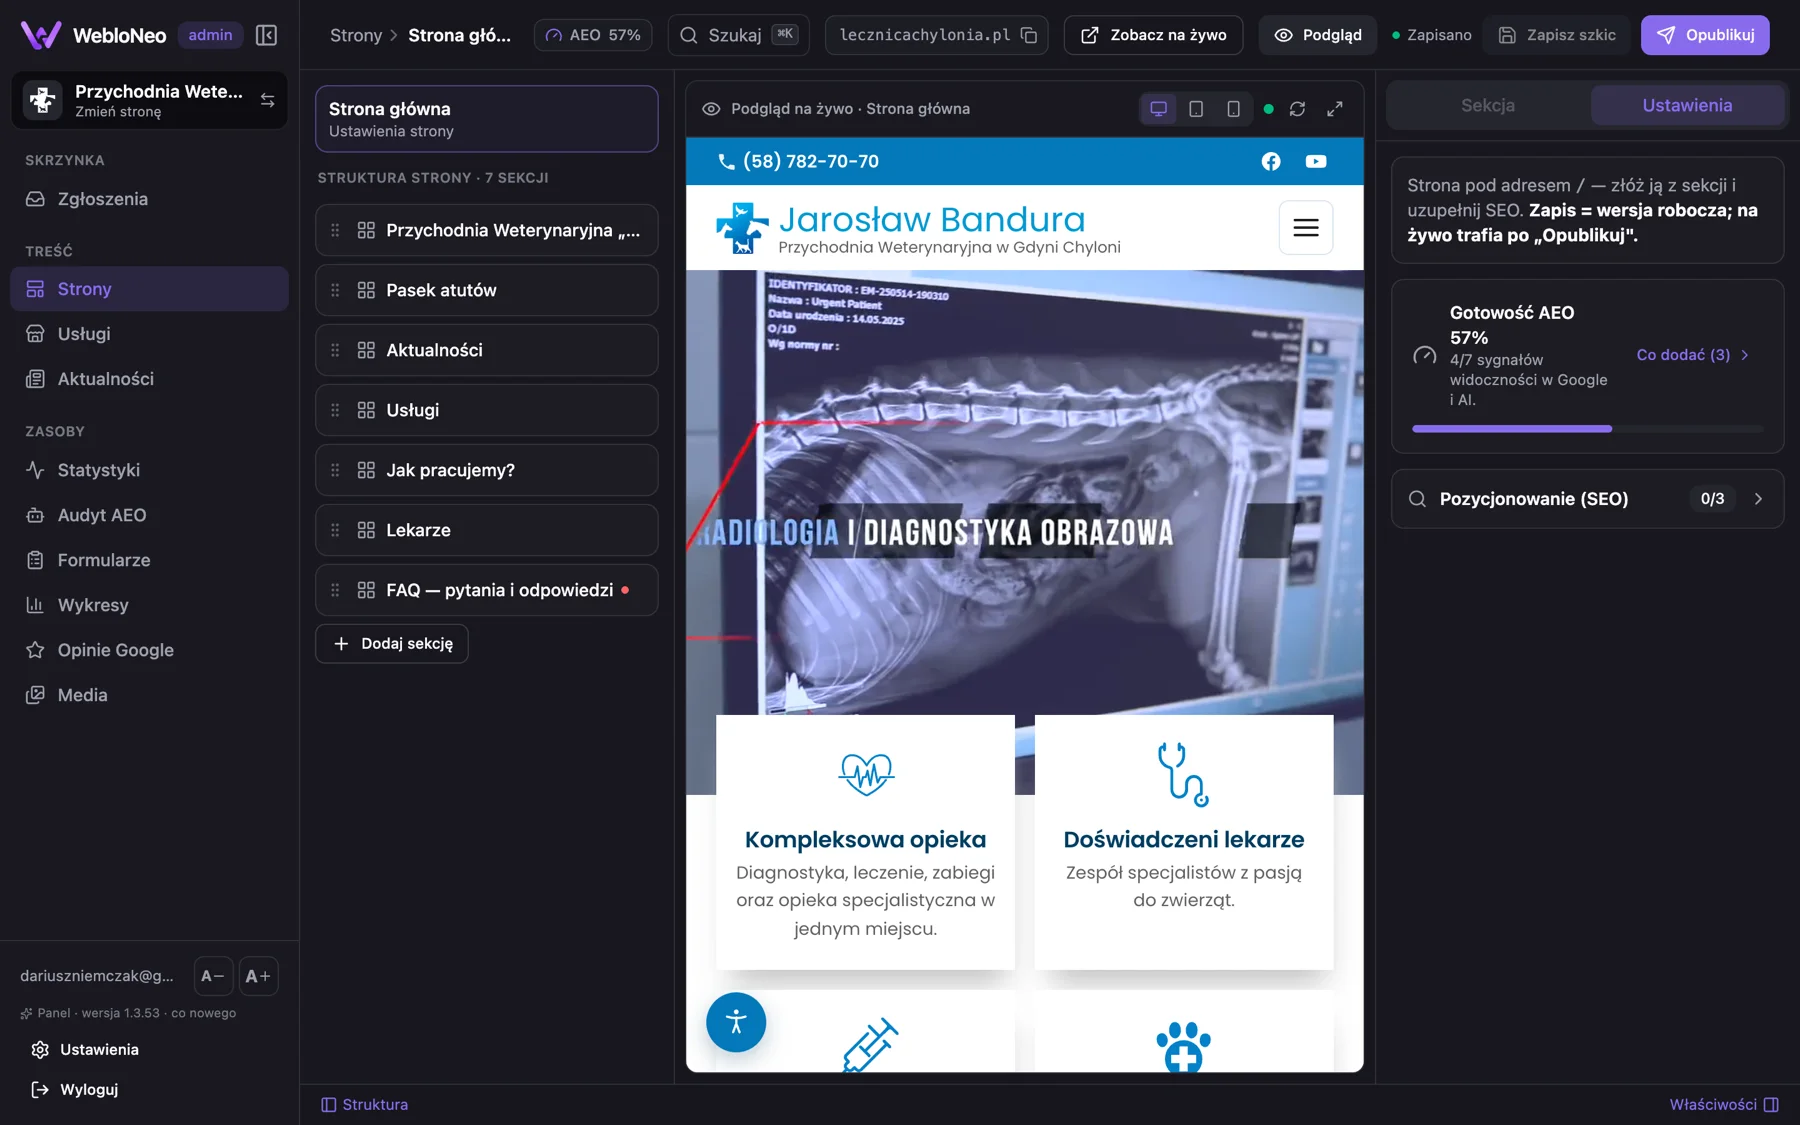Click Dodaj sekcję button
The width and height of the screenshot is (1800, 1125).
[392, 643]
